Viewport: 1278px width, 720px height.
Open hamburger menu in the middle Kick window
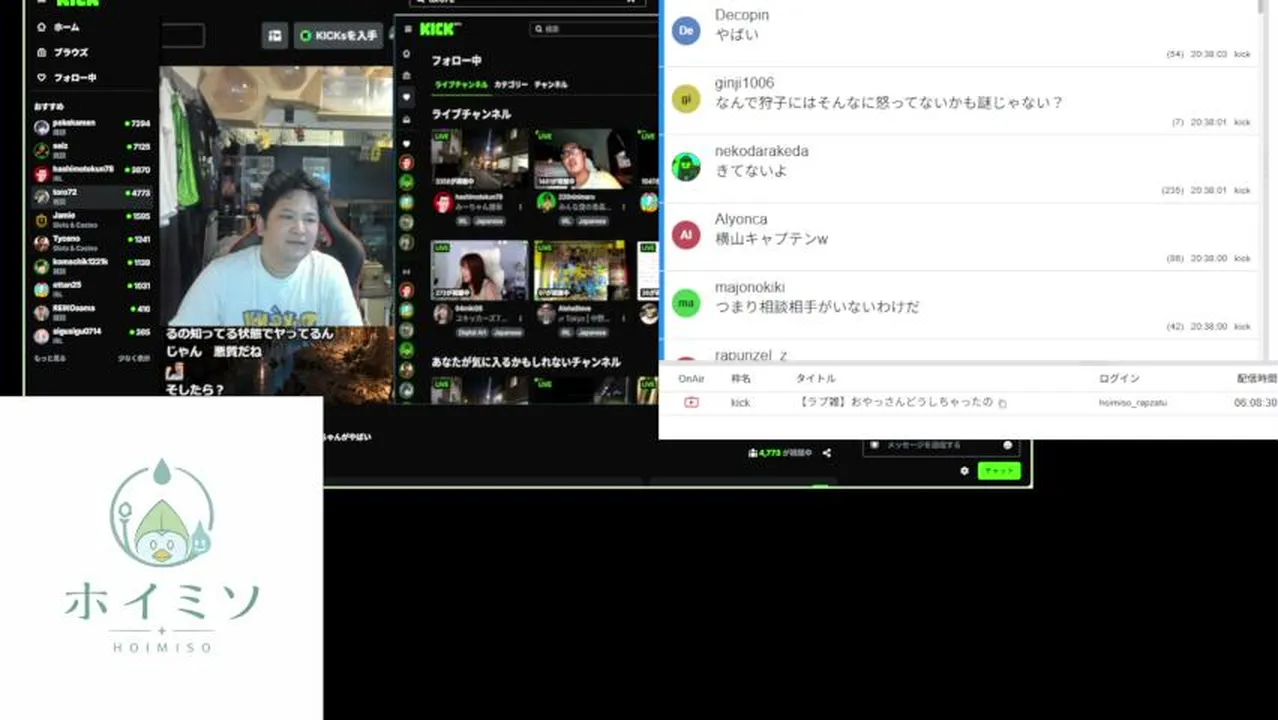[407, 29]
